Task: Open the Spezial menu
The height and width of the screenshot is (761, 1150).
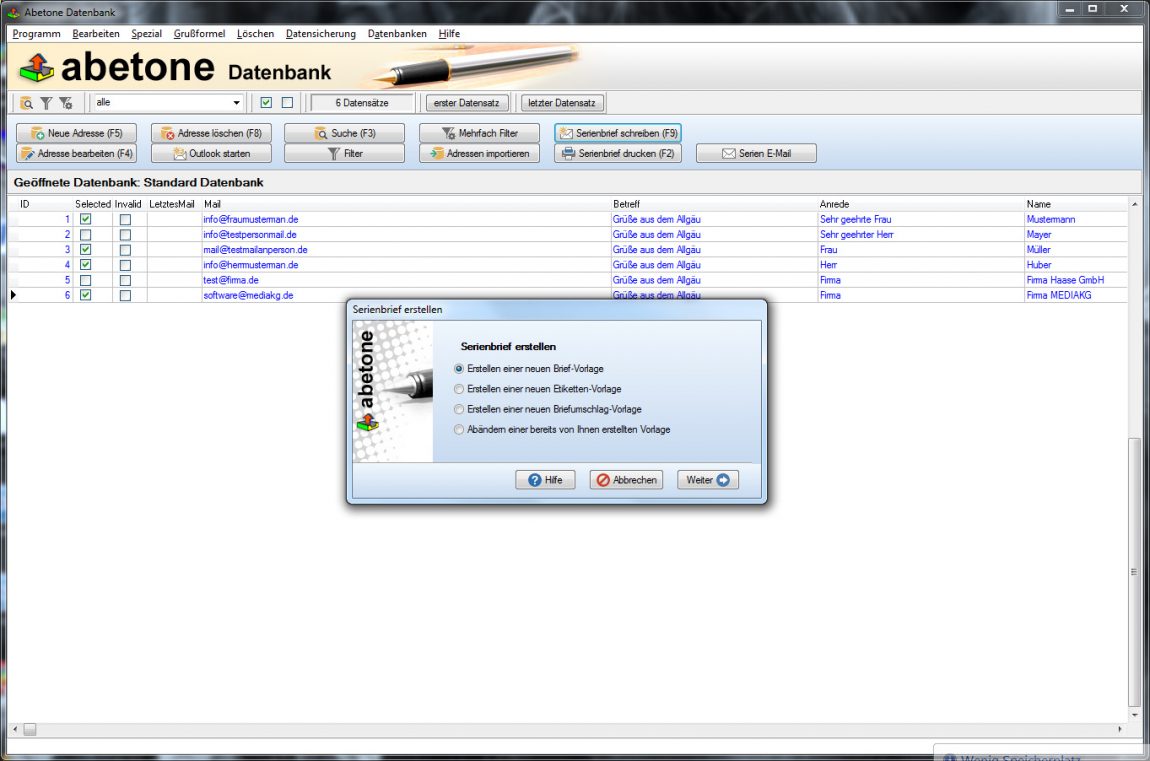Action: pyautogui.click(x=146, y=33)
